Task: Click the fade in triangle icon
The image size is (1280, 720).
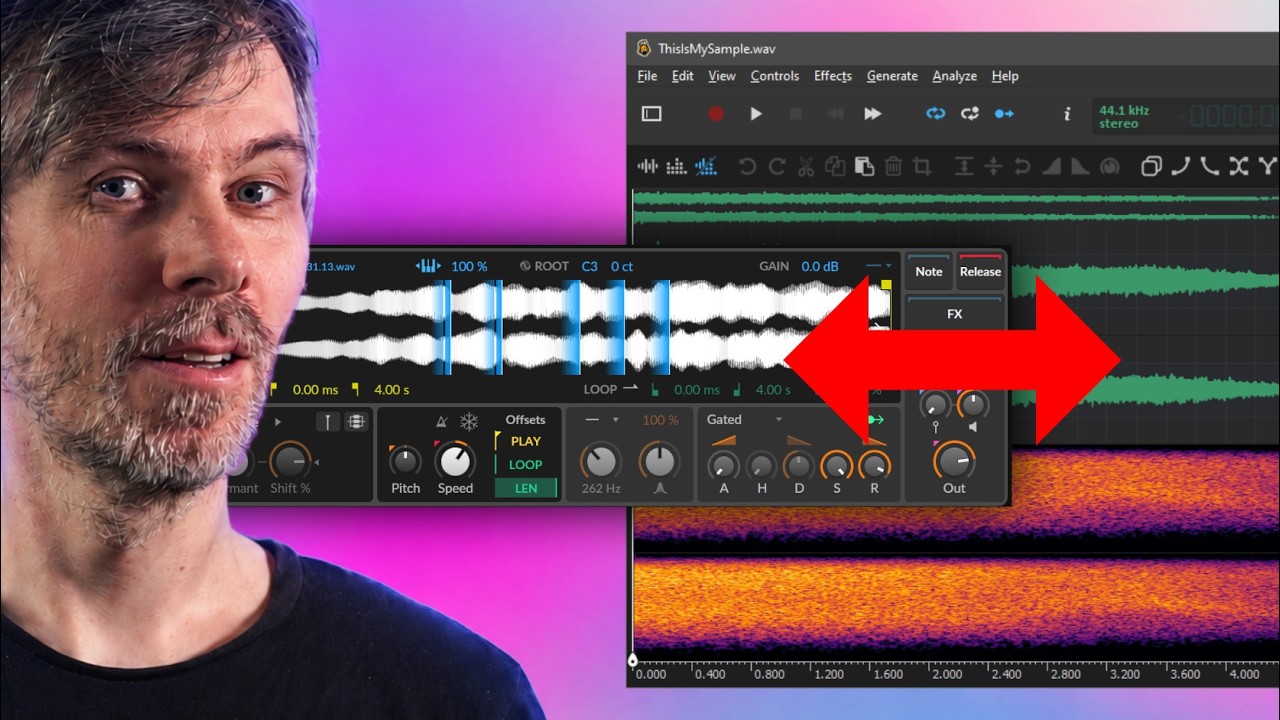Action: pos(1051,166)
